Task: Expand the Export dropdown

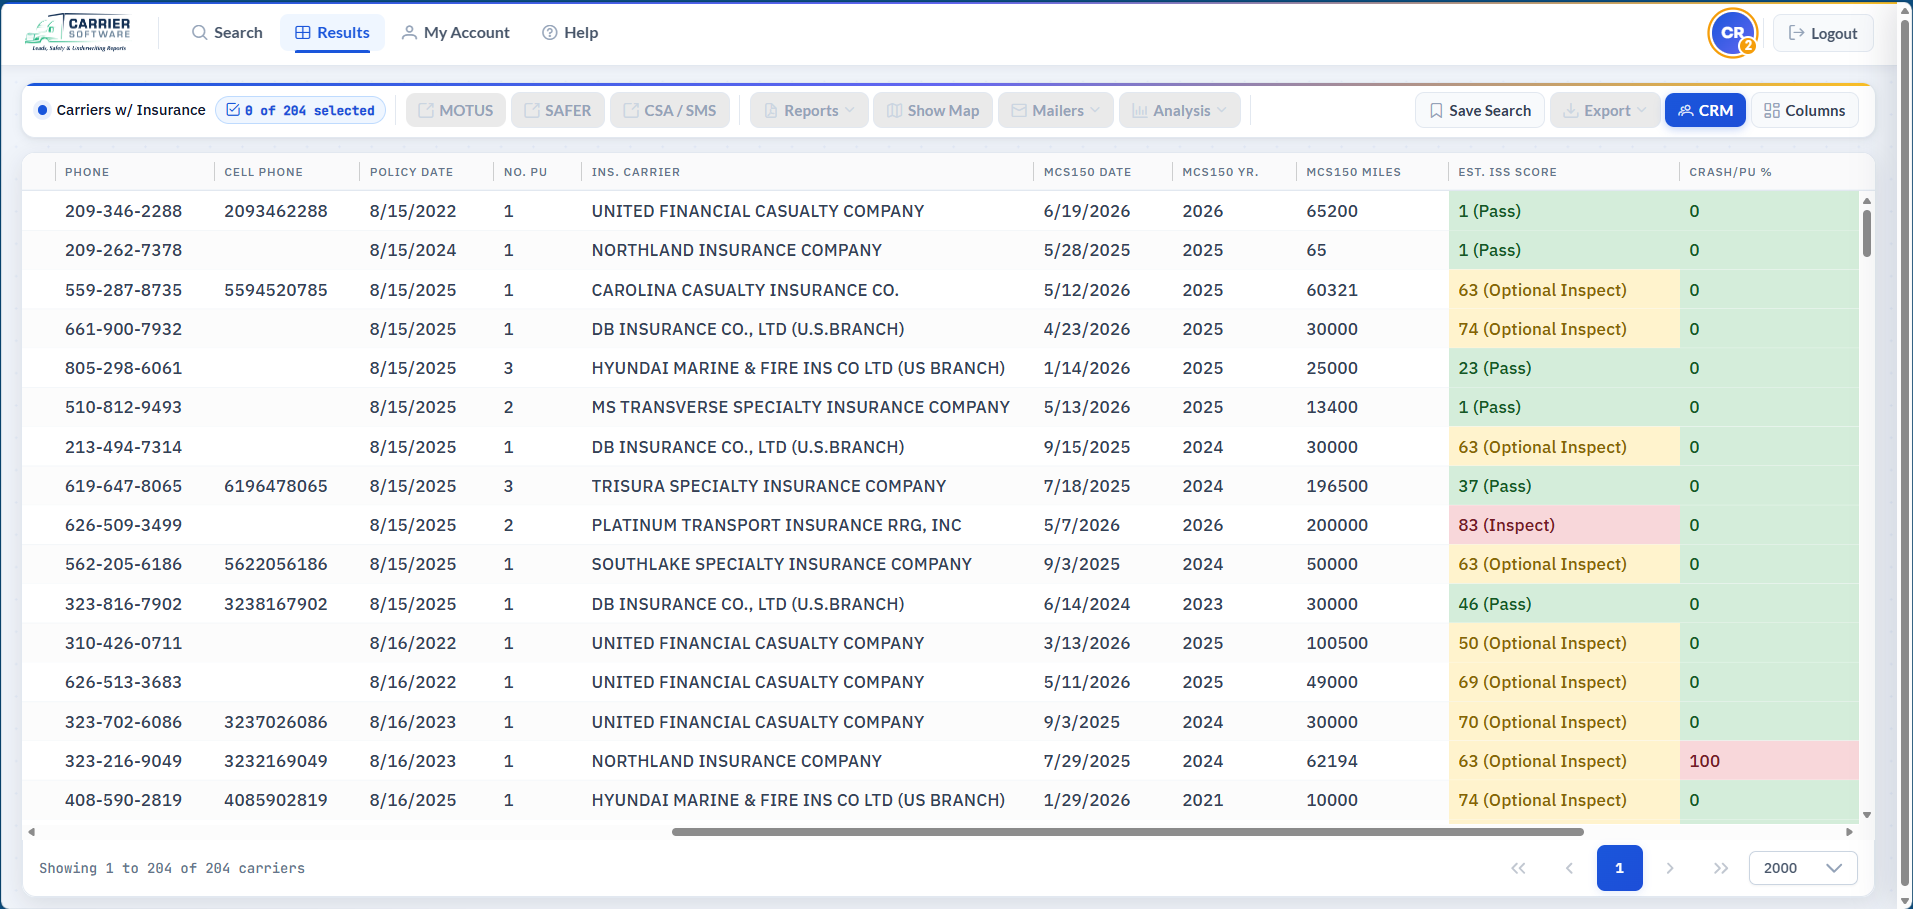Action: (x=1605, y=110)
